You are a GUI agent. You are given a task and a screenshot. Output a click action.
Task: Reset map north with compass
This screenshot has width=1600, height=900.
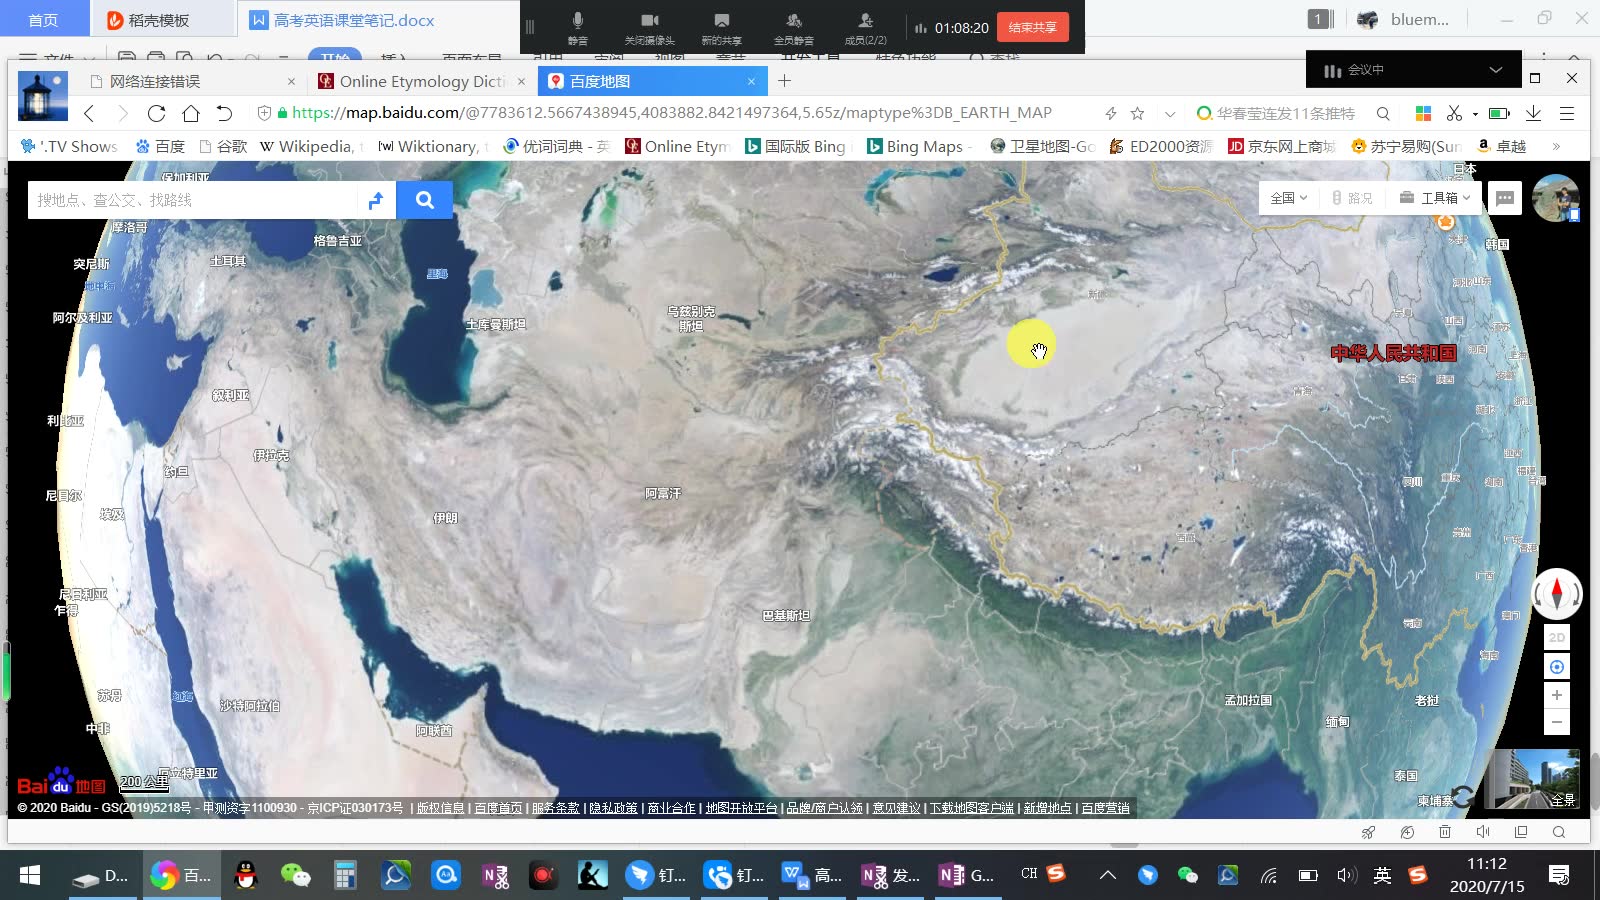click(1556, 593)
